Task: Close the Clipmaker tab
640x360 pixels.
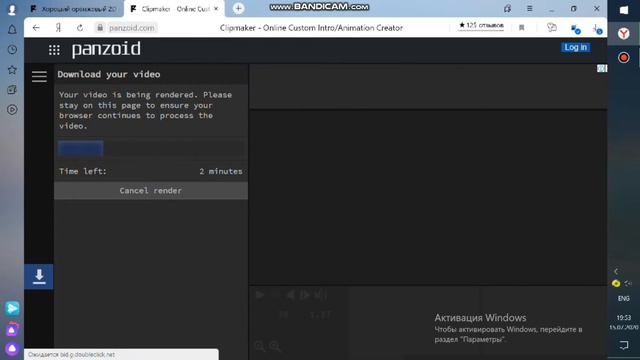Action: click(x=216, y=9)
